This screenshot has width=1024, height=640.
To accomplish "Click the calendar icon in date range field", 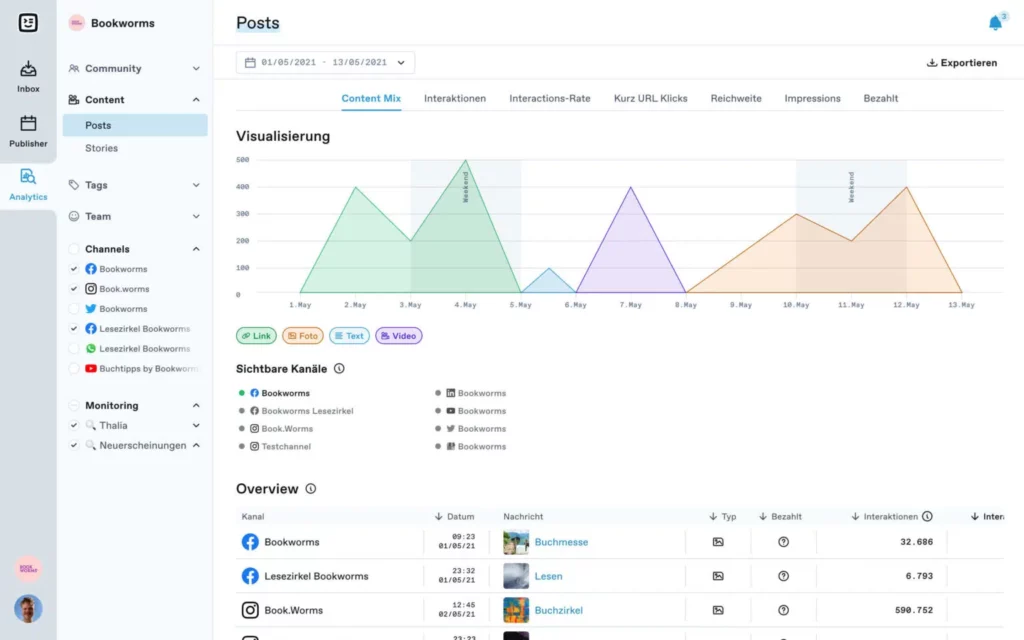I will pyautogui.click(x=249, y=63).
